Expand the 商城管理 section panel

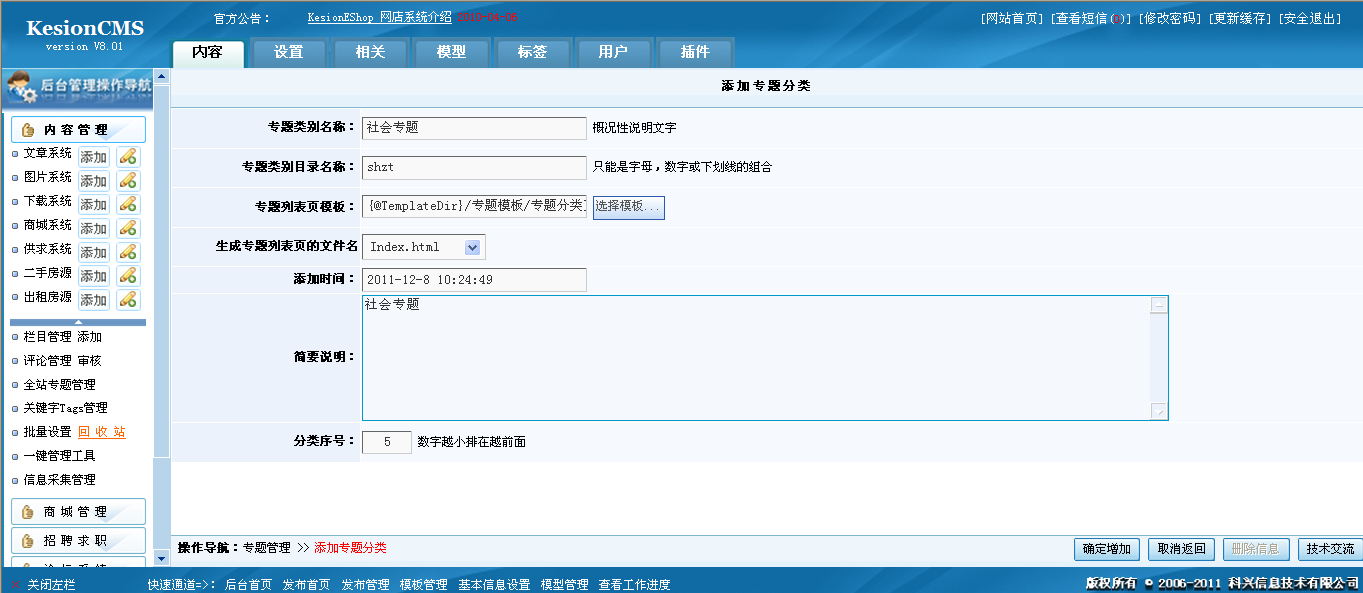(78, 511)
